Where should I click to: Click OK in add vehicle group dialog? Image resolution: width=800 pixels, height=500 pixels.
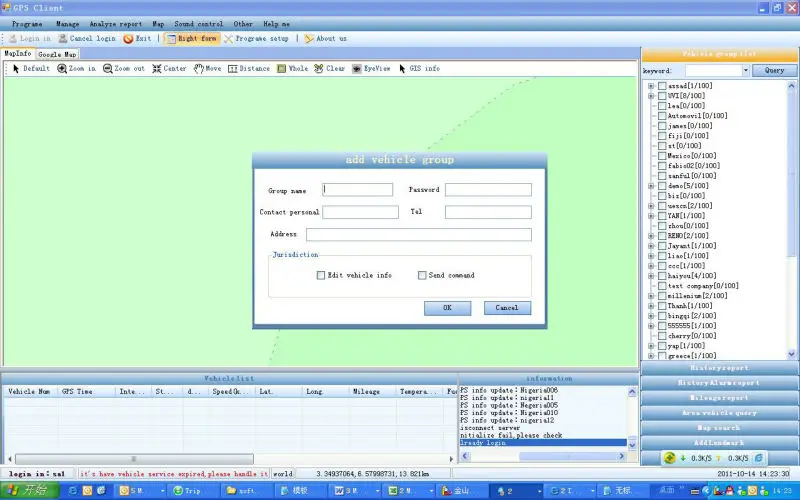(447, 308)
